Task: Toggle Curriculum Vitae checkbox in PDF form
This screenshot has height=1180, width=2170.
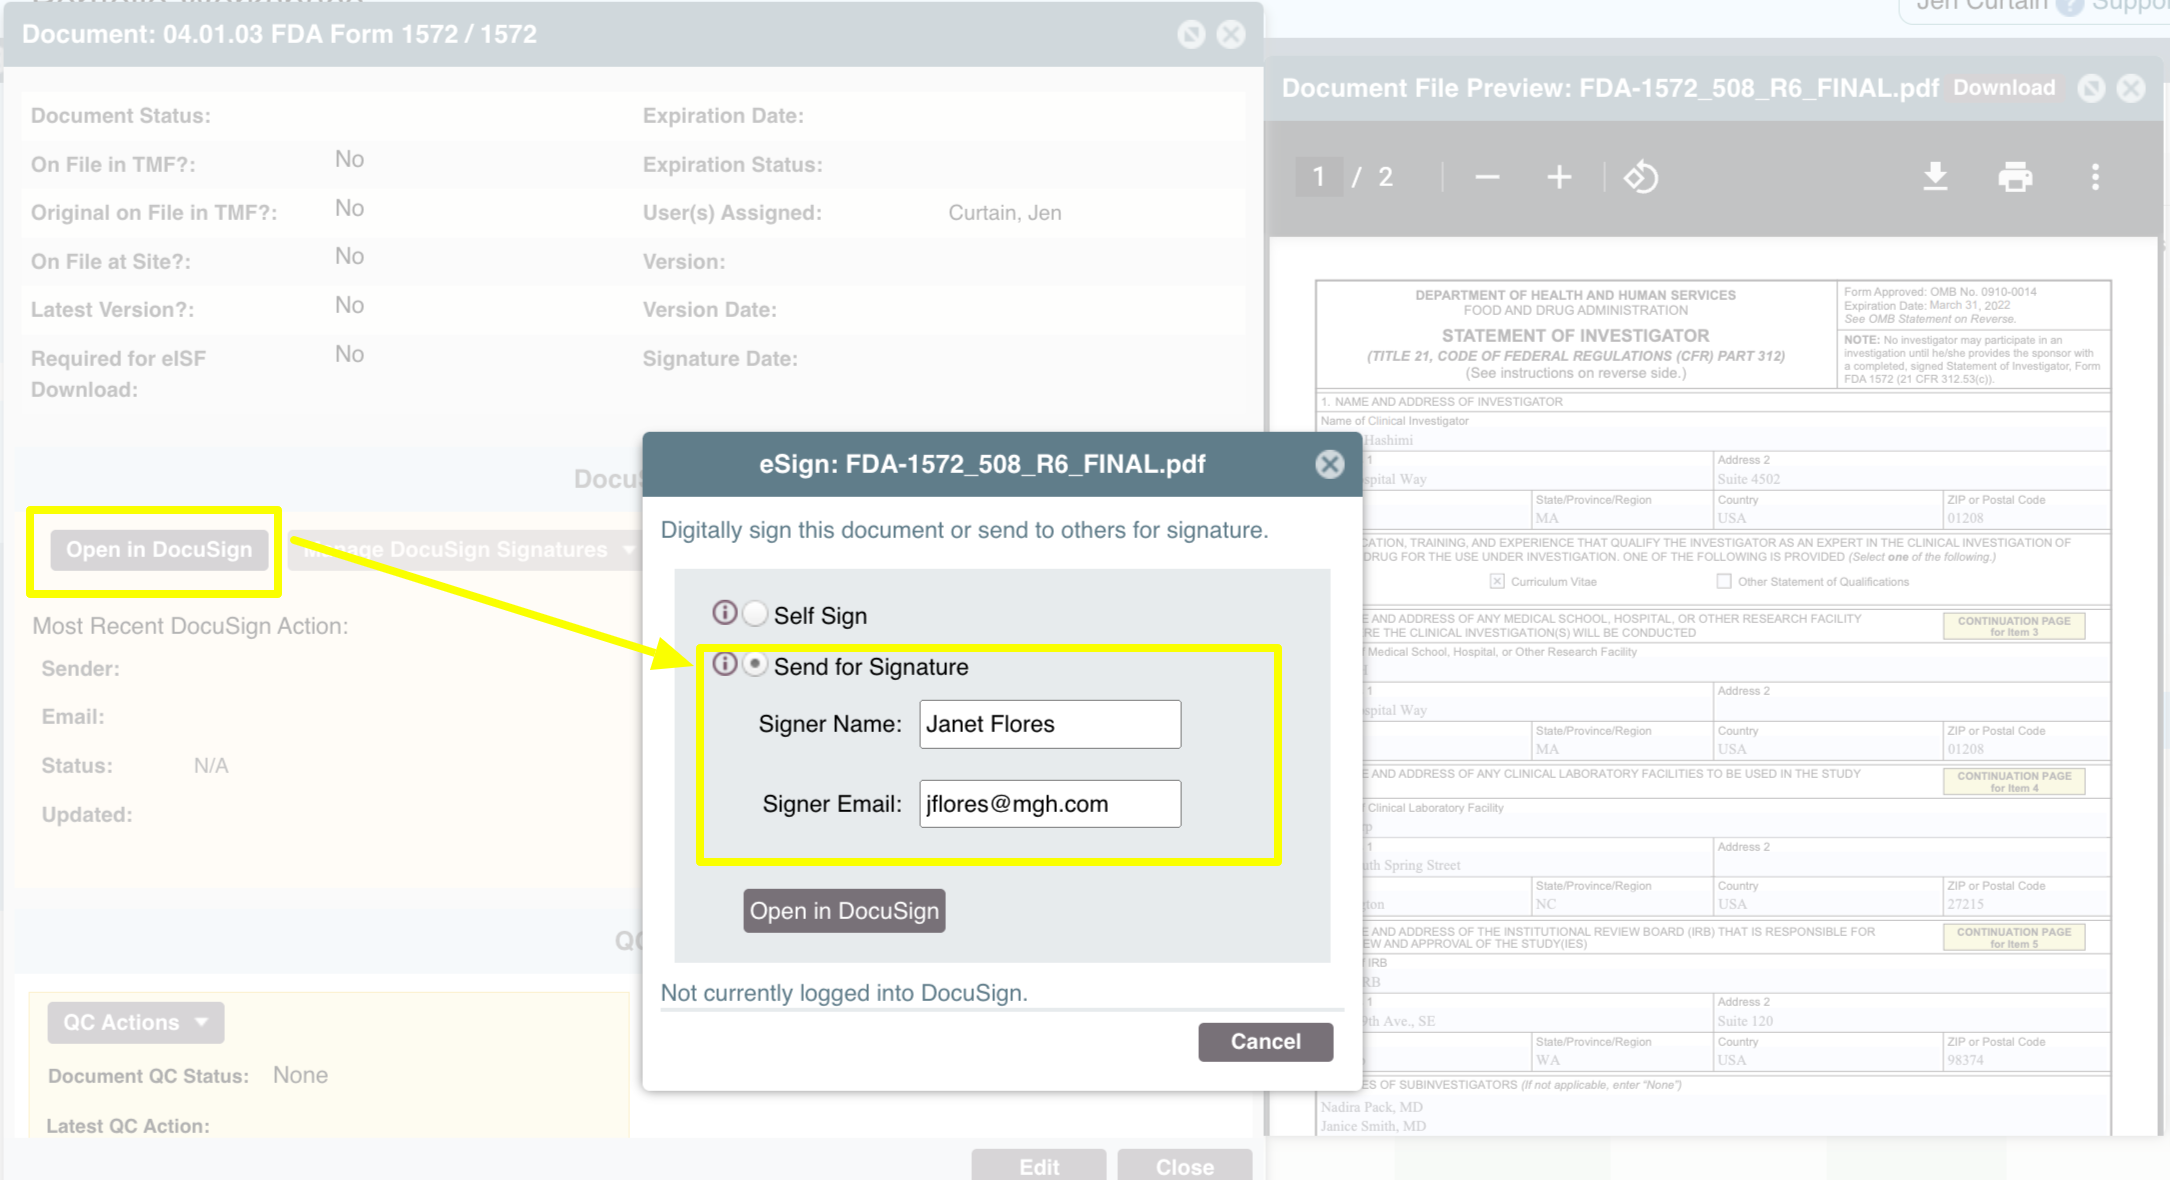Action: [1497, 581]
